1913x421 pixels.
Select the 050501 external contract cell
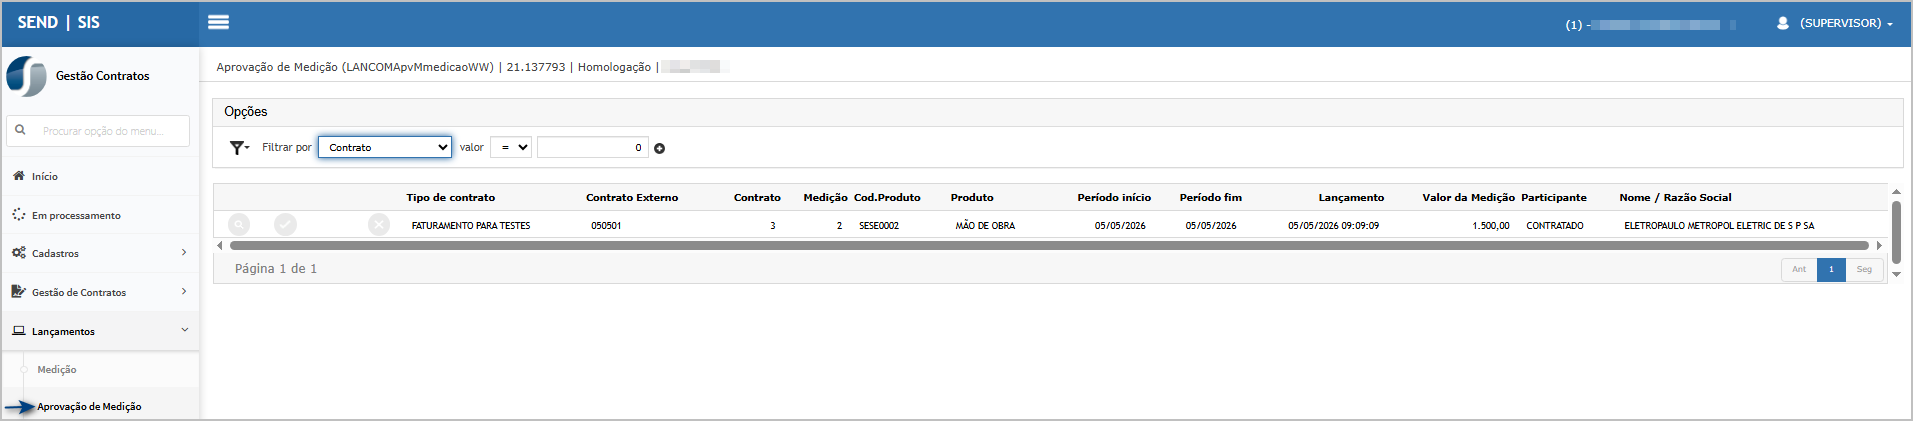606,226
